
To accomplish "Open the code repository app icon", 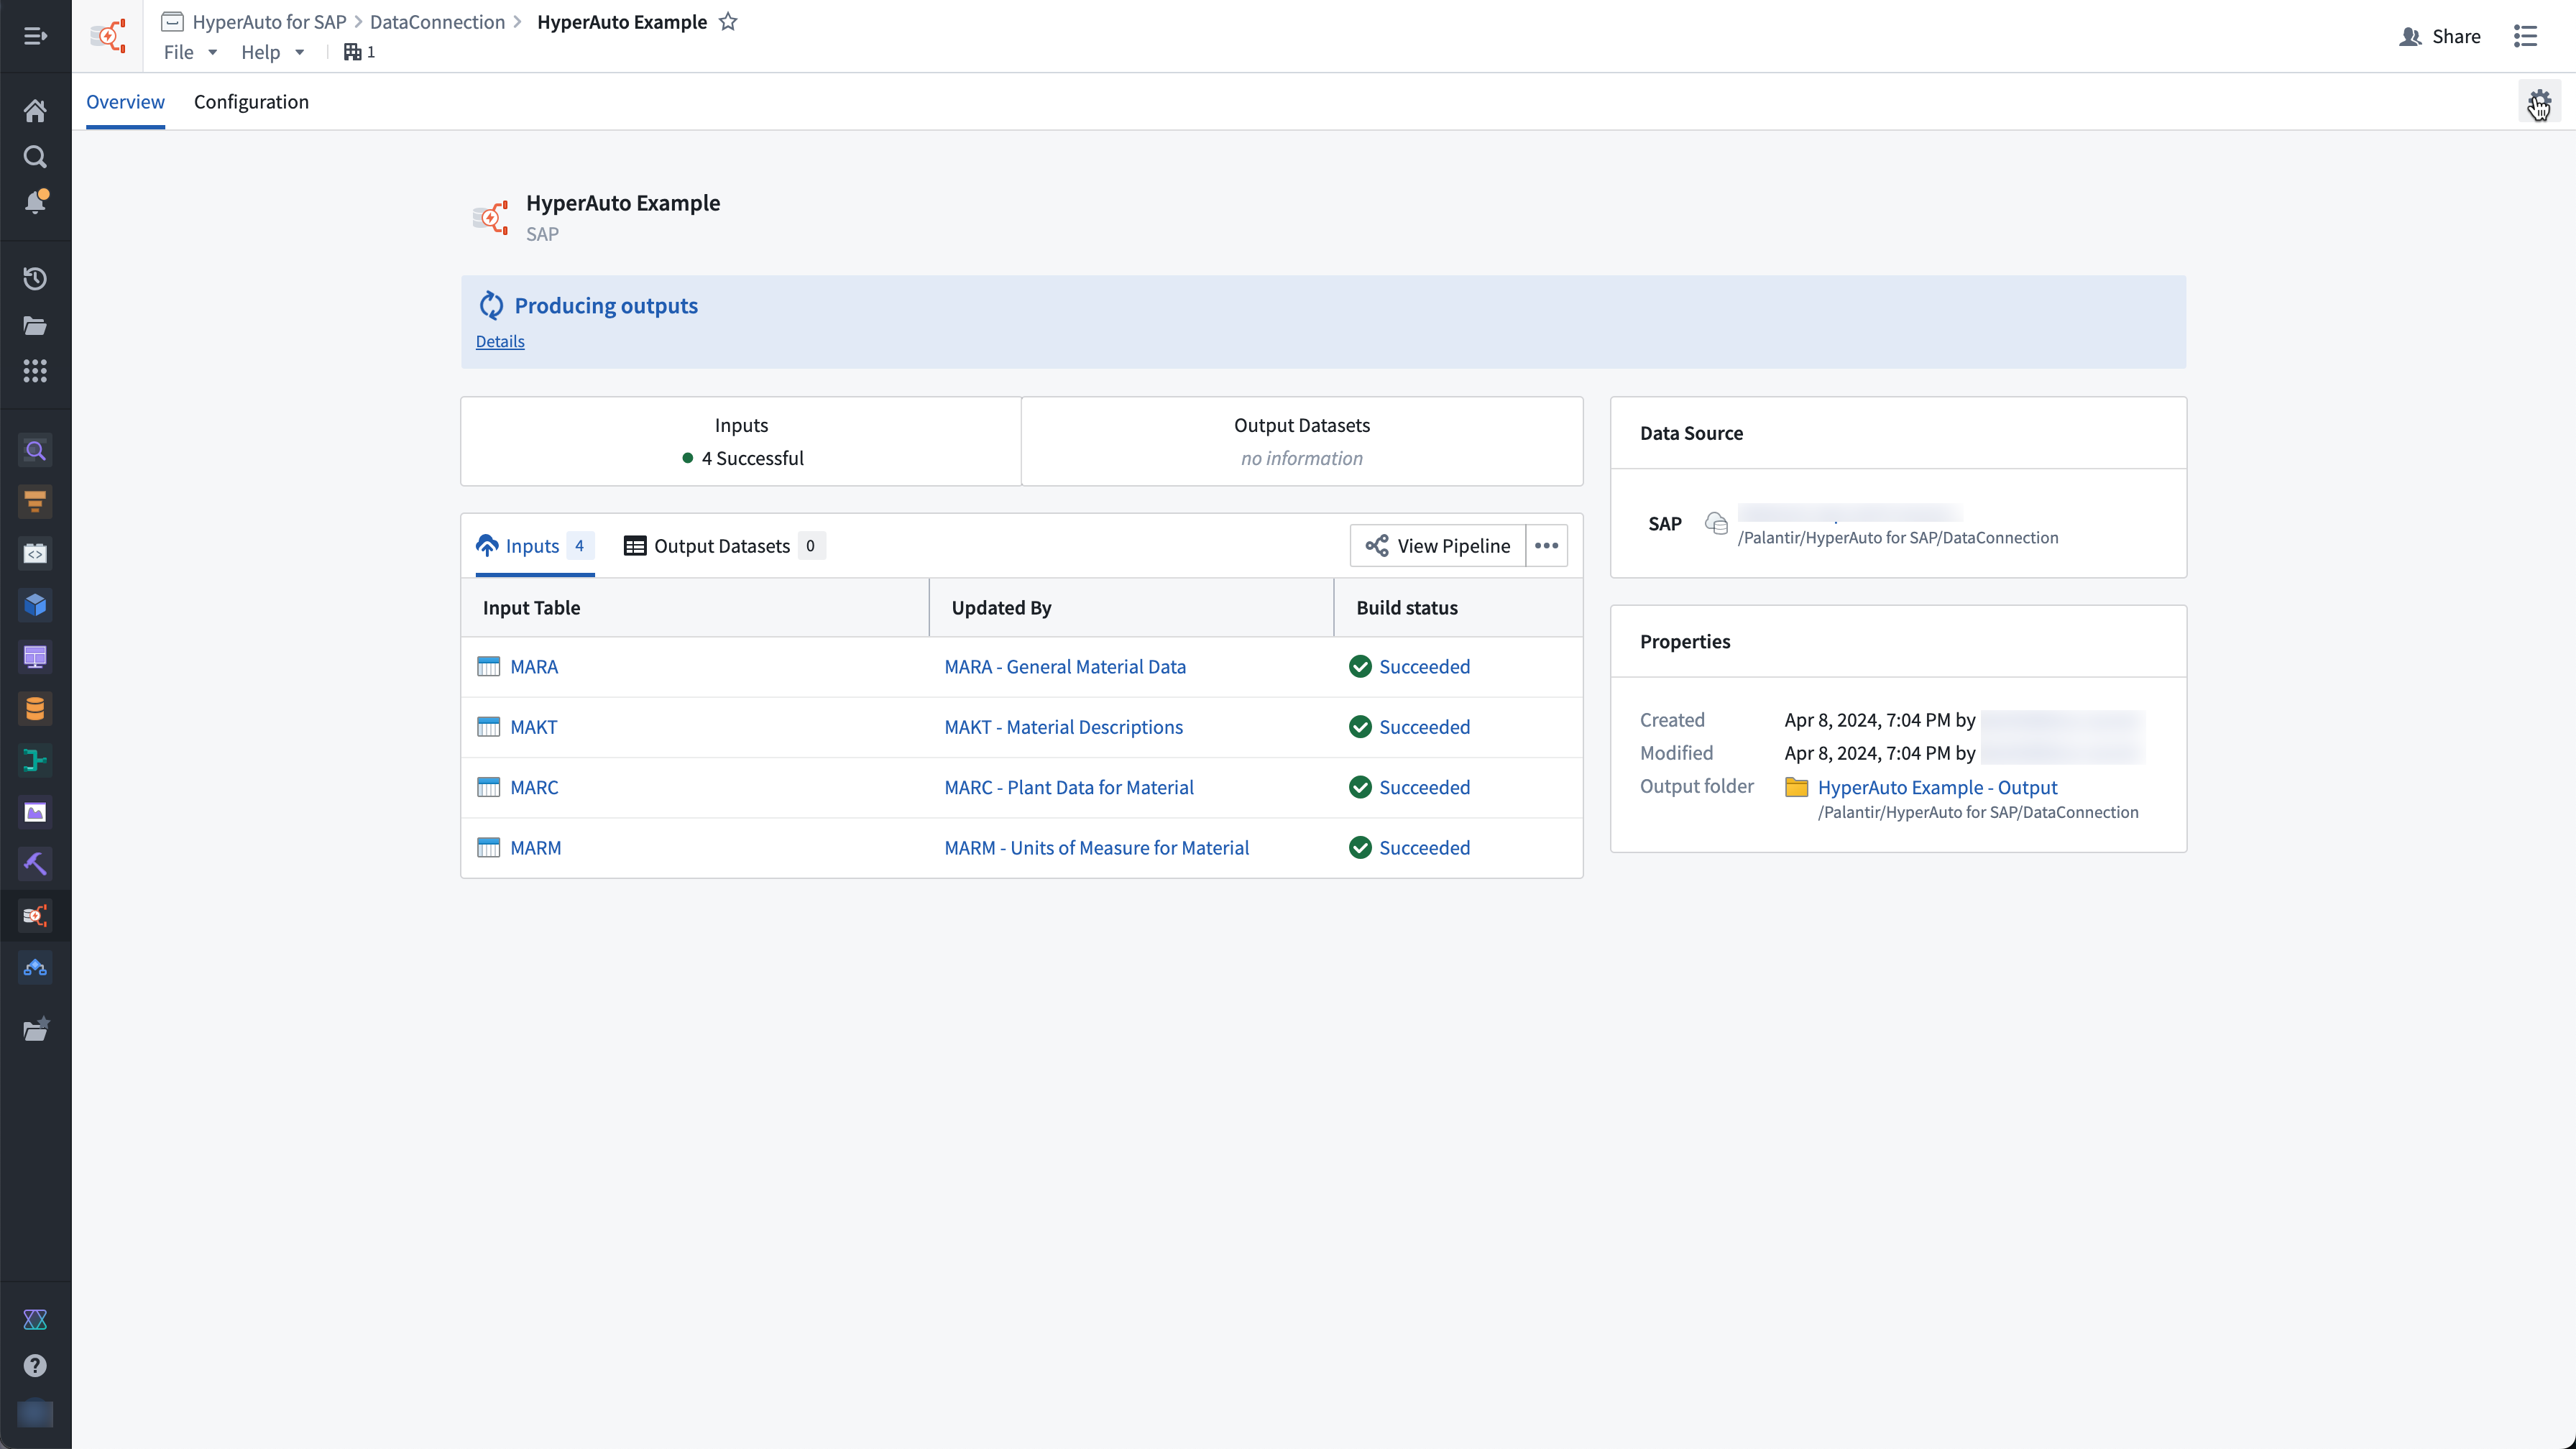I will click(x=35, y=554).
